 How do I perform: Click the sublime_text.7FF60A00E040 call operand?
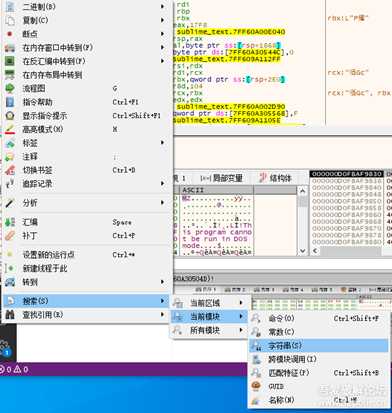pyautogui.click(x=231, y=32)
